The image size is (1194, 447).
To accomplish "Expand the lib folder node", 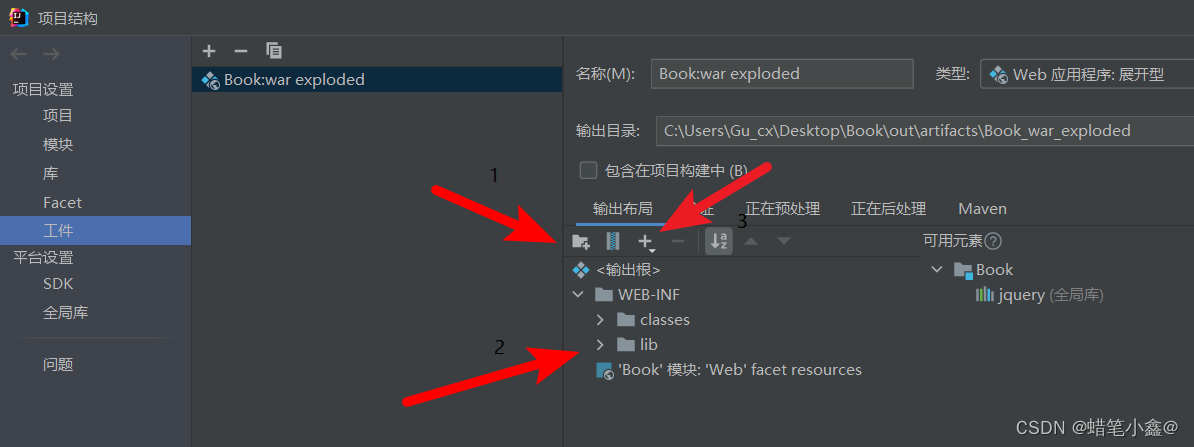I will (x=600, y=345).
